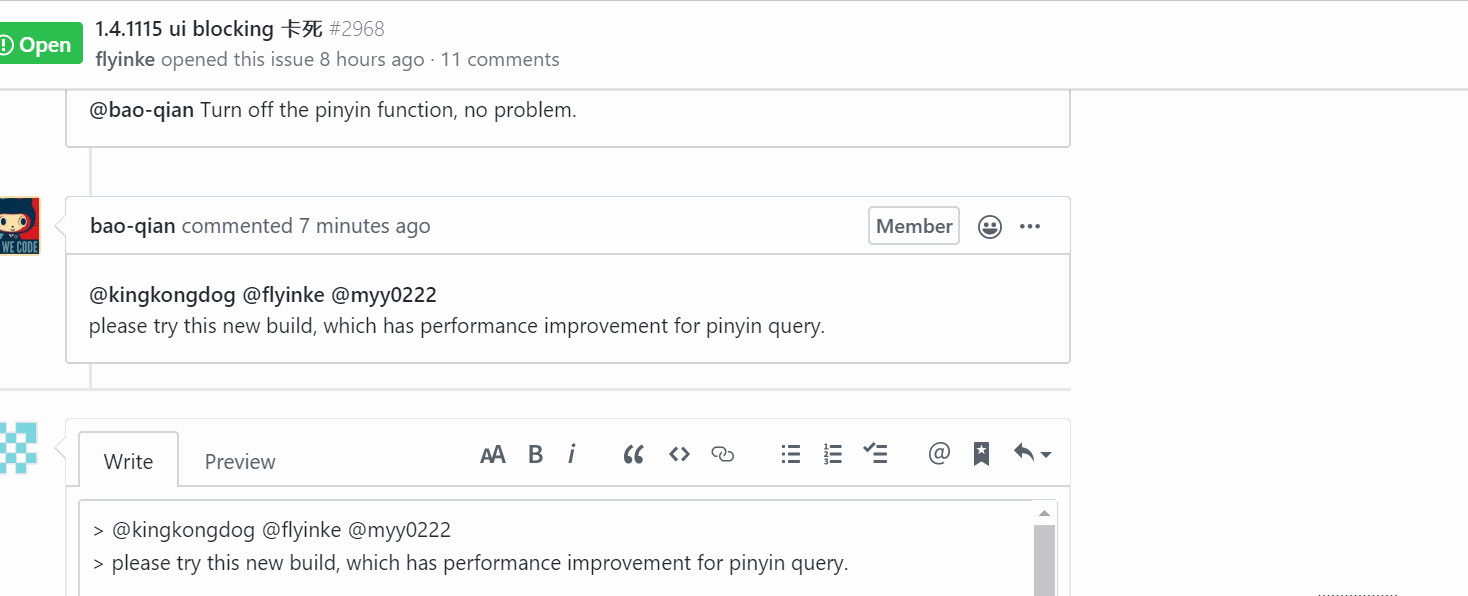Viewport: 1468px width, 596px height.
Task: Click the text size heading icon
Action: 493,455
